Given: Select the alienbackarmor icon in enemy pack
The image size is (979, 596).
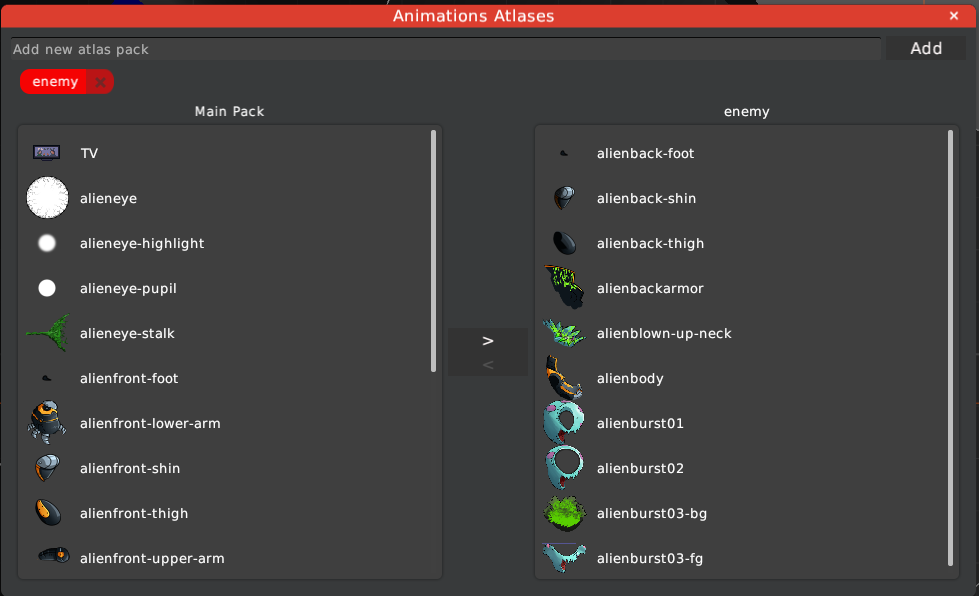Looking at the screenshot, I should [x=564, y=287].
